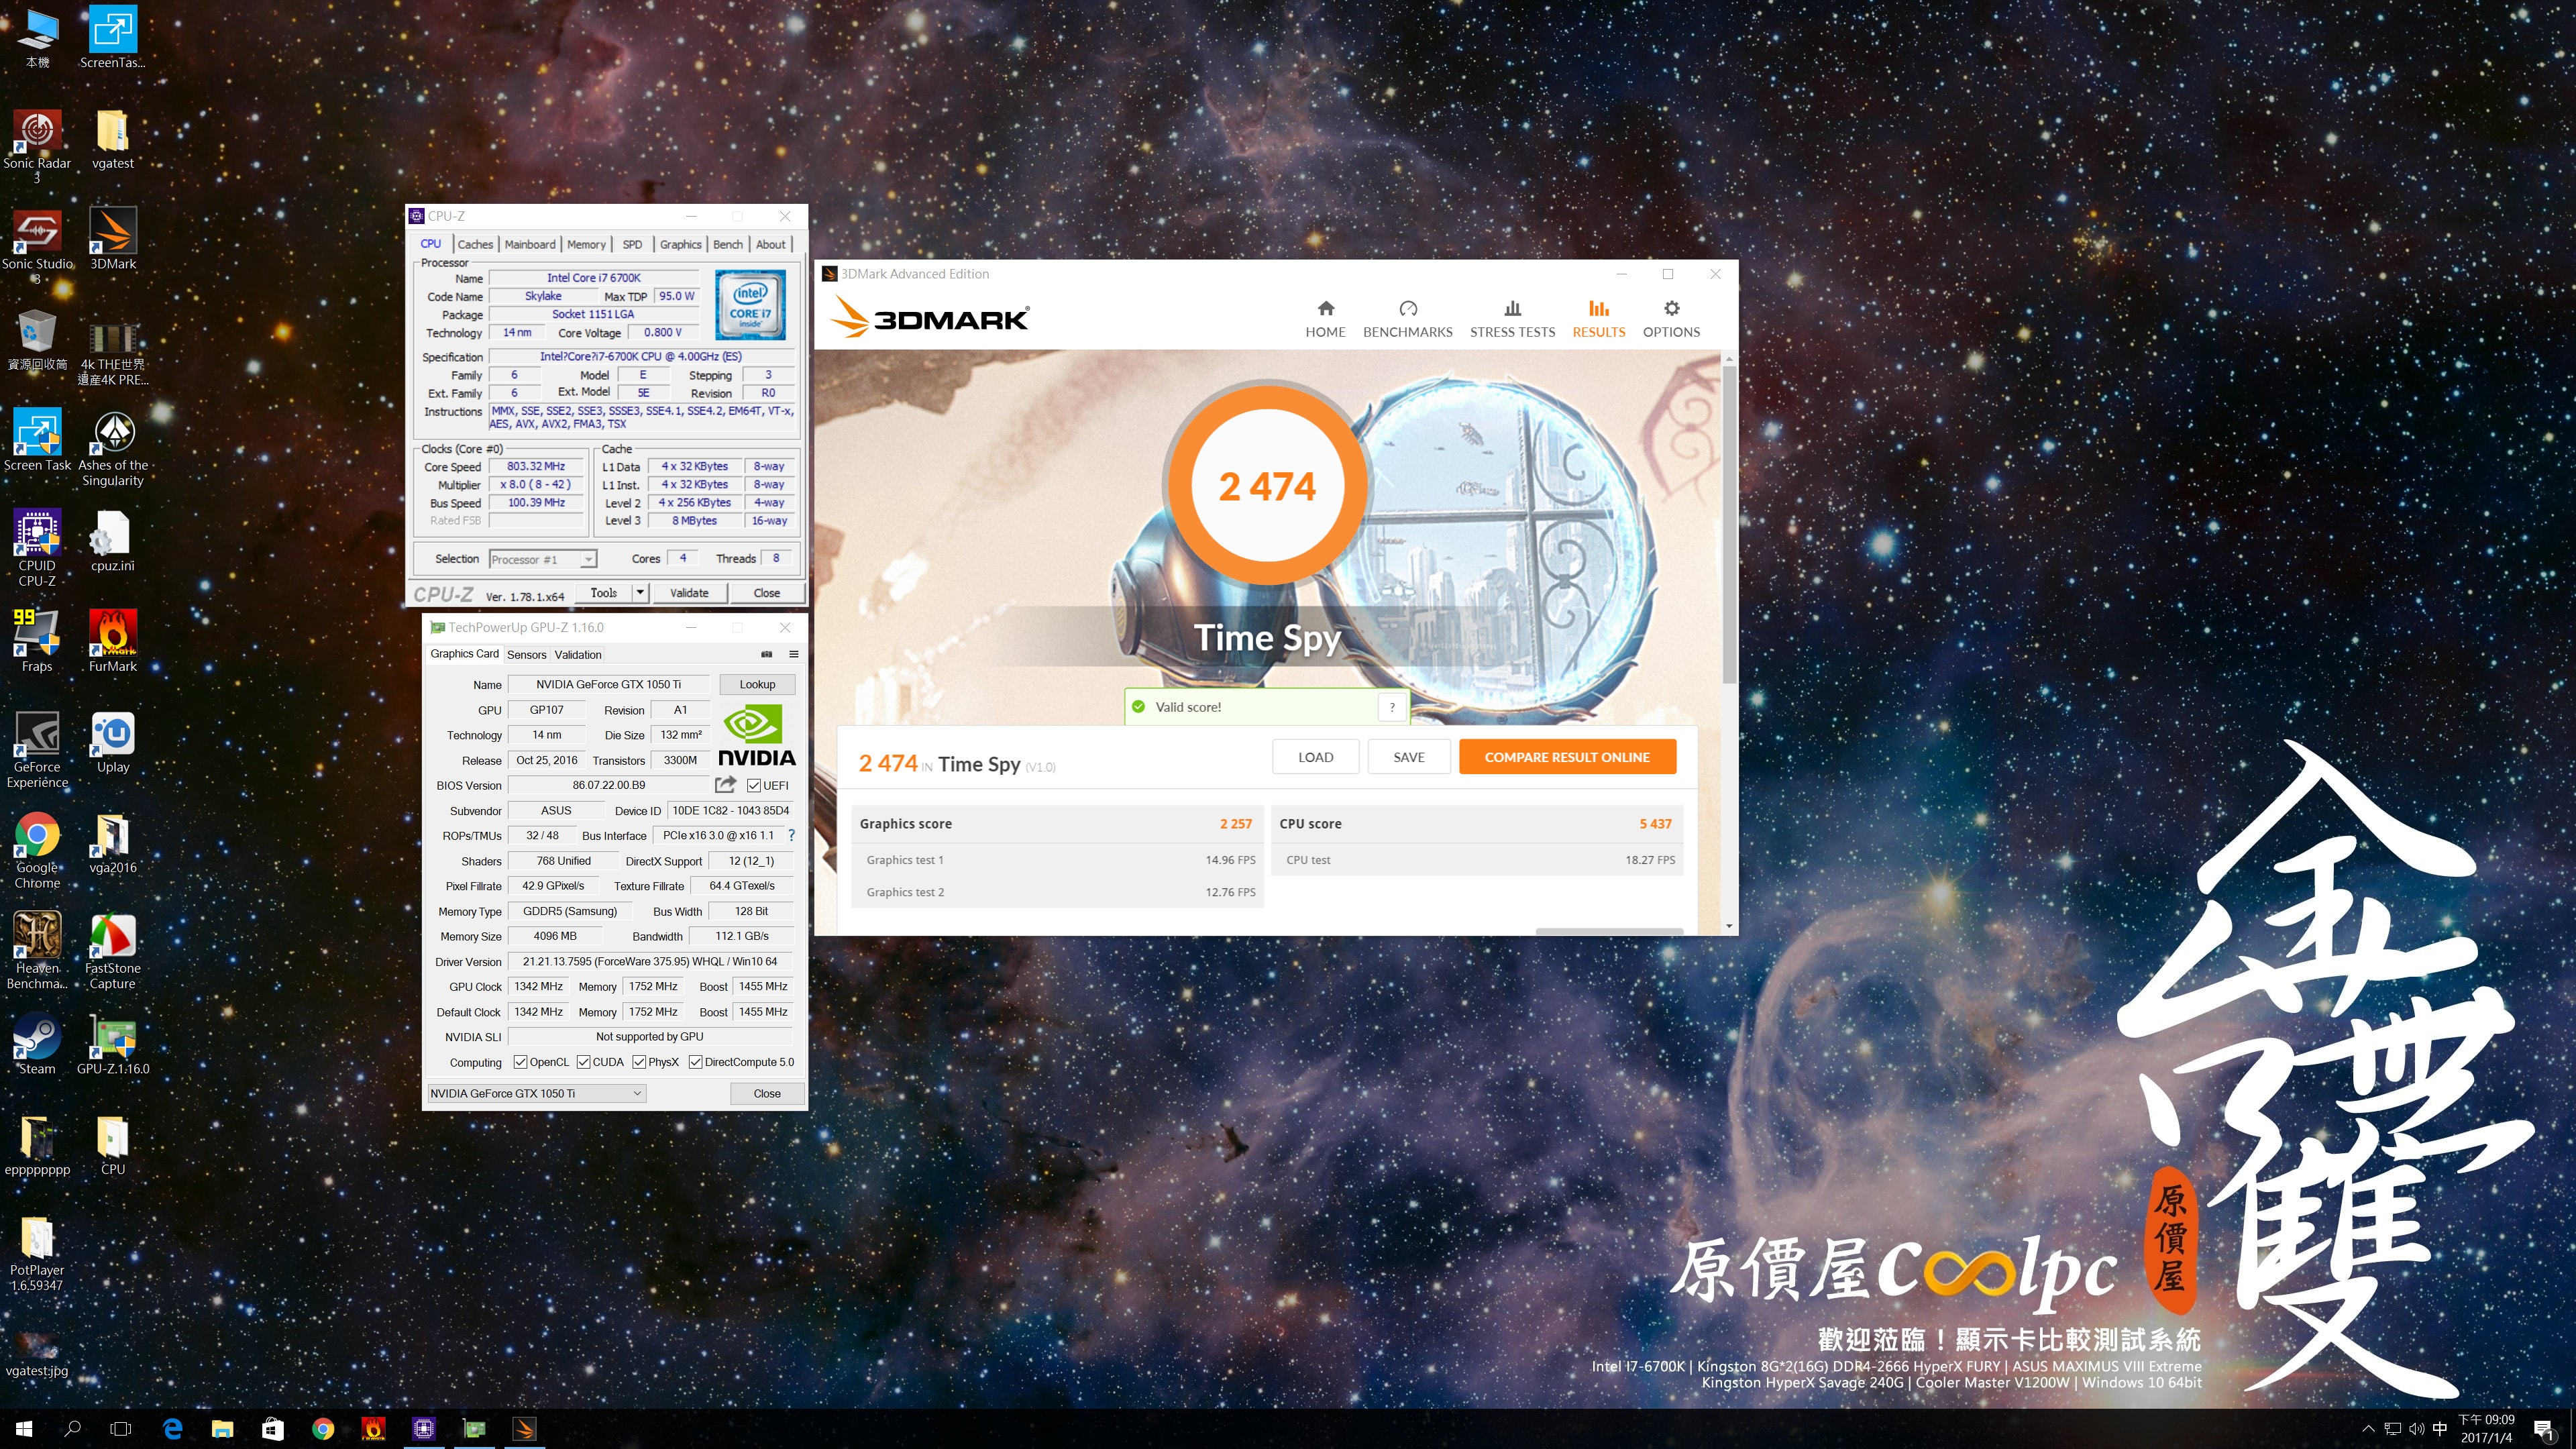The image size is (2576, 1449).
Task: Open the Processor #1 selection dropdown
Action: click(x=543, y=559)
